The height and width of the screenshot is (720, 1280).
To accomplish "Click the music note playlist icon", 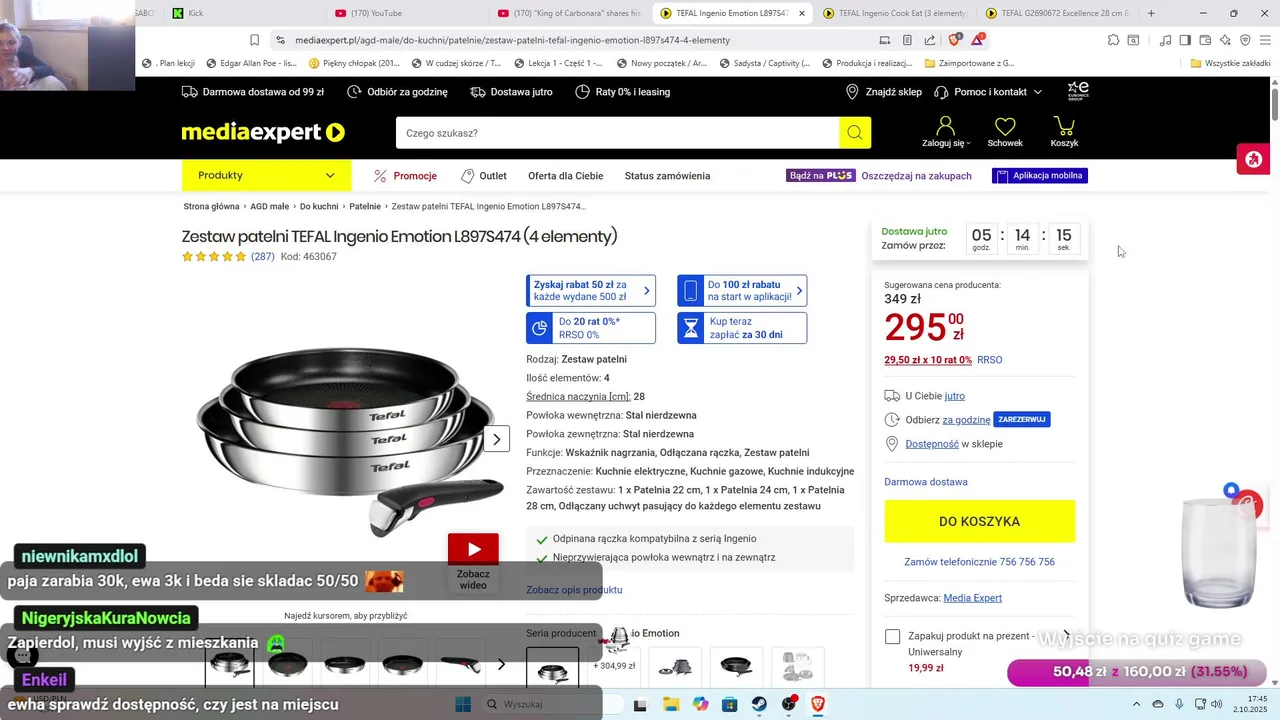I will 1165,40.
